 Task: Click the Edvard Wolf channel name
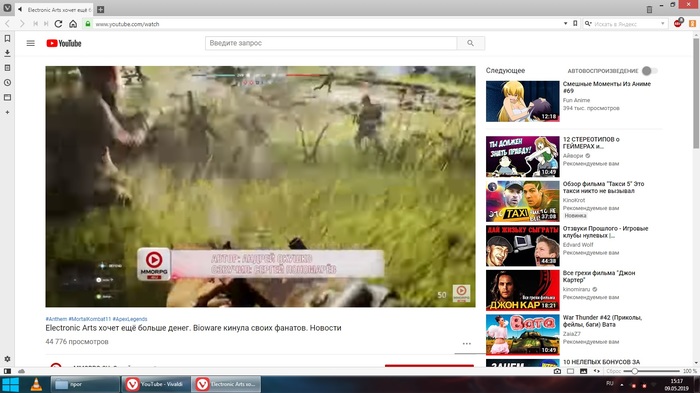tap(578, 244)
